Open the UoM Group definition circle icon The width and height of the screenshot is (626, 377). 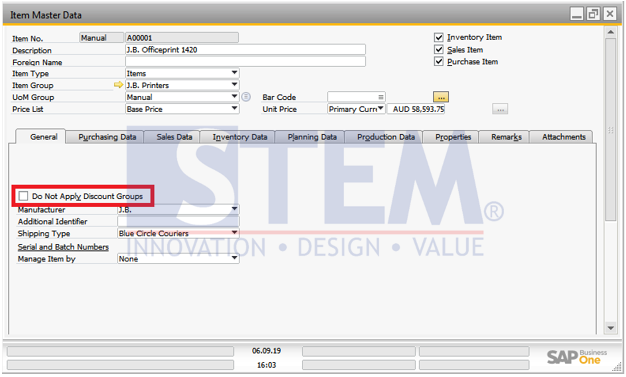coord(246,97)
